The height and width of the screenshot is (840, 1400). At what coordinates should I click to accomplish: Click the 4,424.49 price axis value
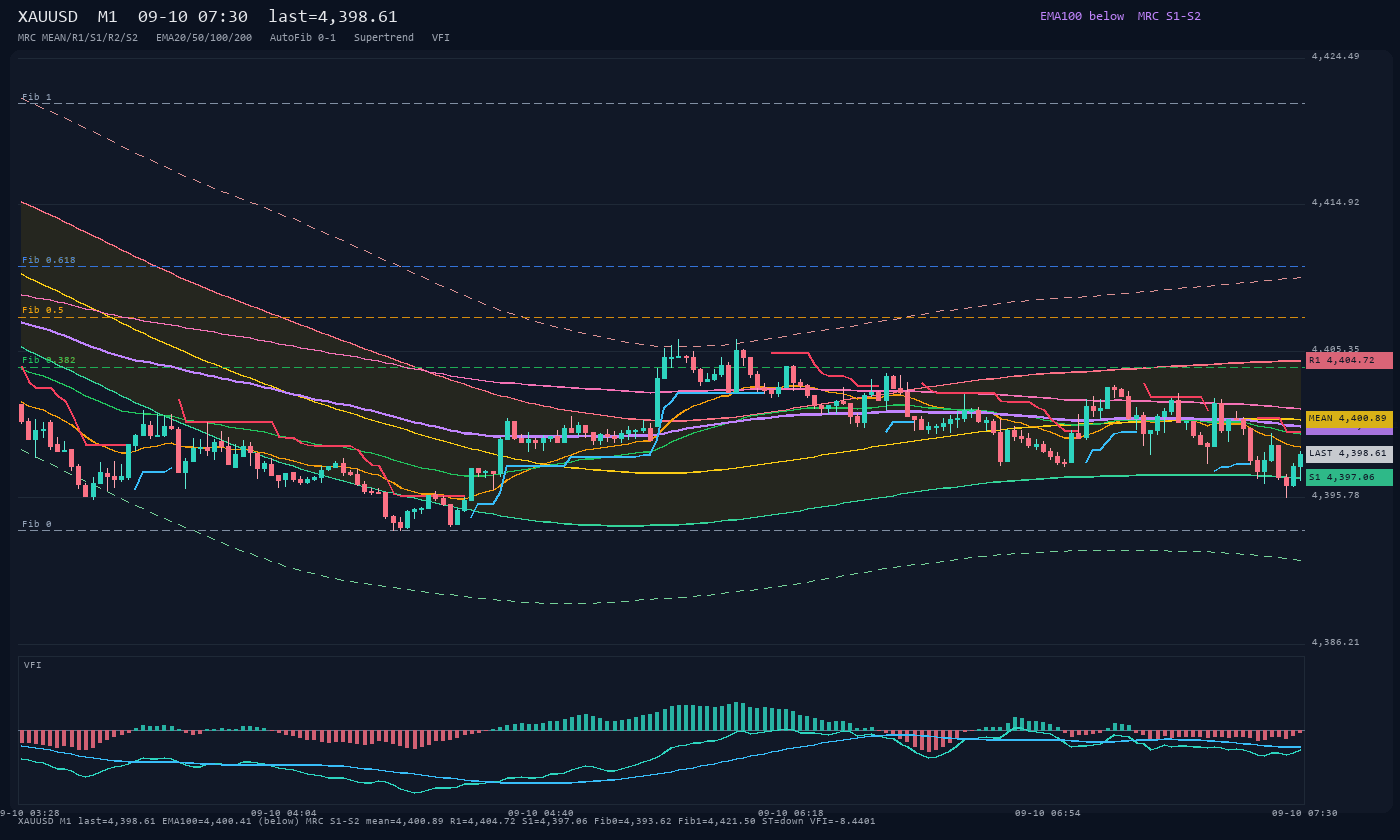1336,56
